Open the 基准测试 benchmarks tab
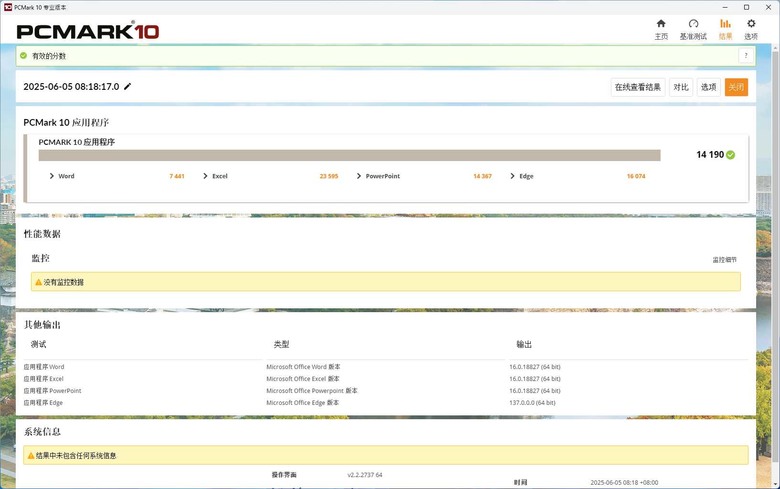Screen dimensions: 780x489 click(x=693, y=29)
